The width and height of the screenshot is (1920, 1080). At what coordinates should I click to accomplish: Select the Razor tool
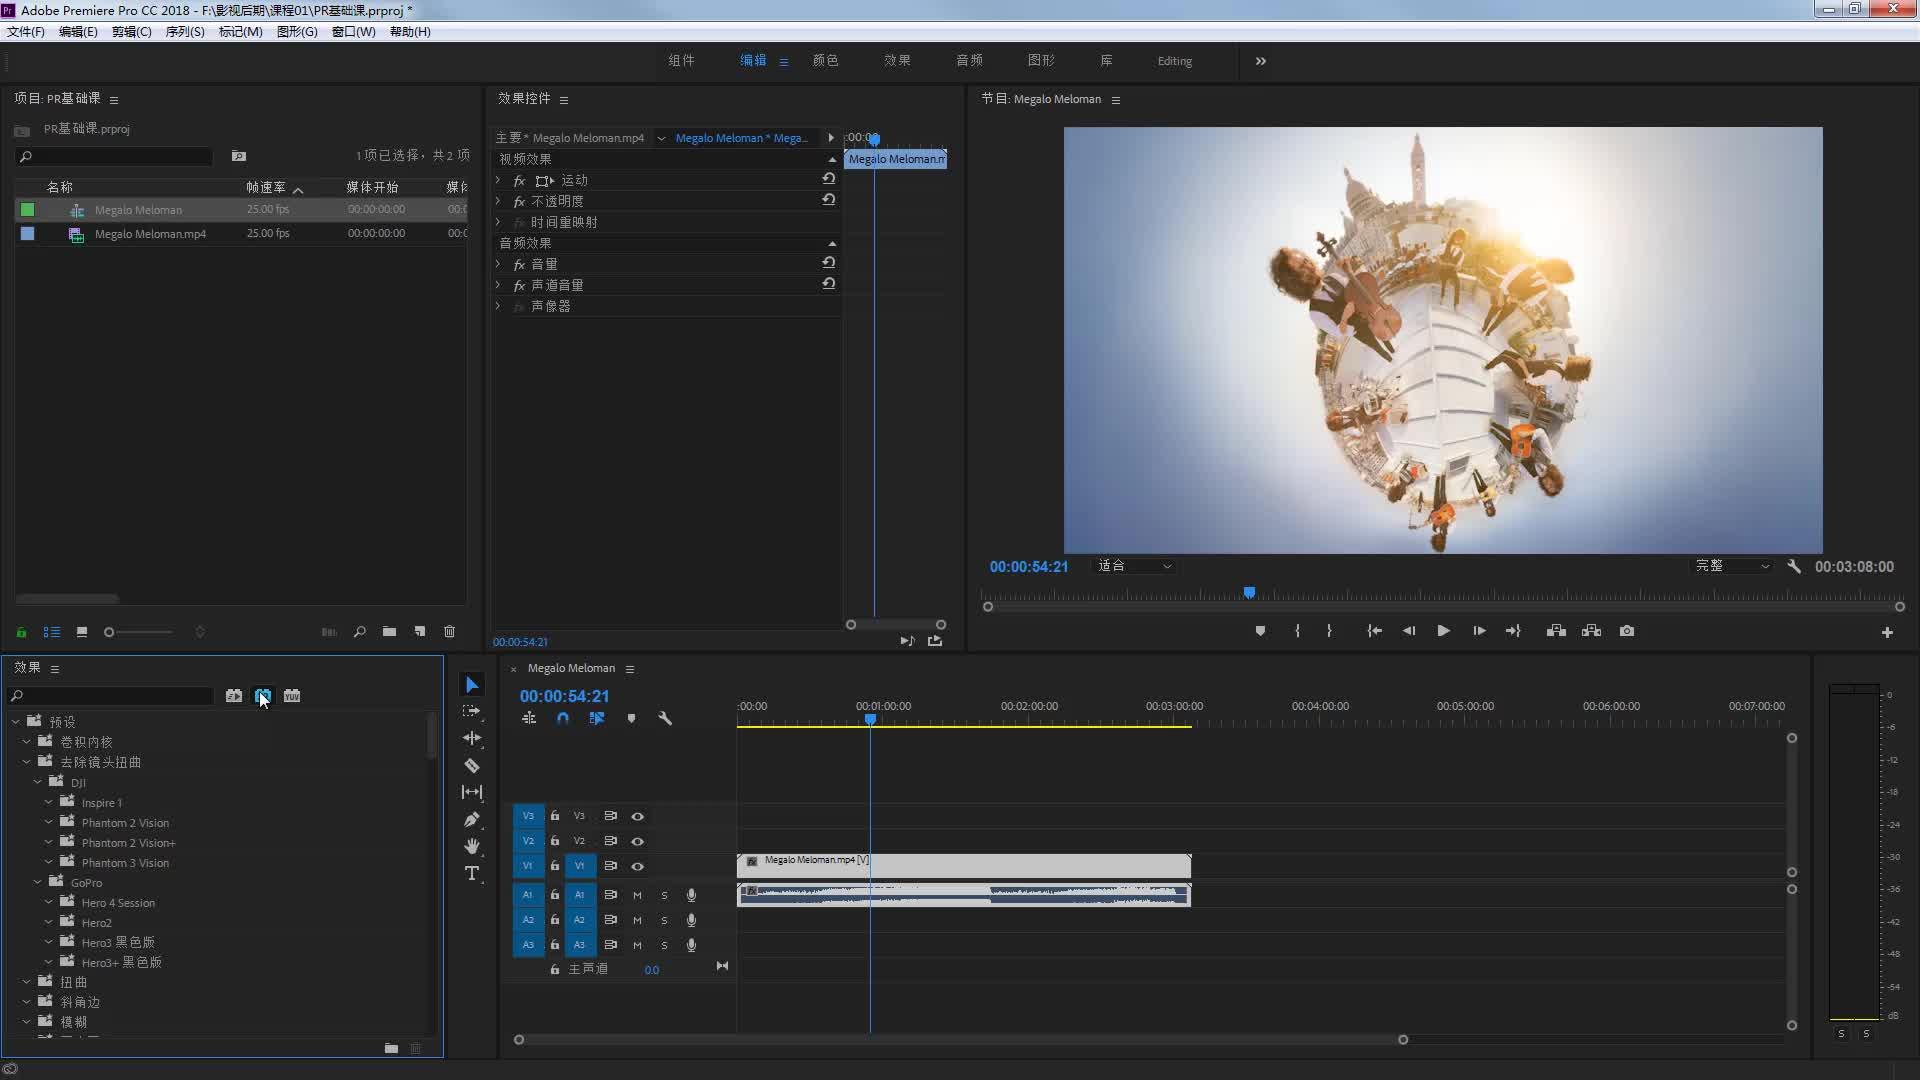coord(472,765)
